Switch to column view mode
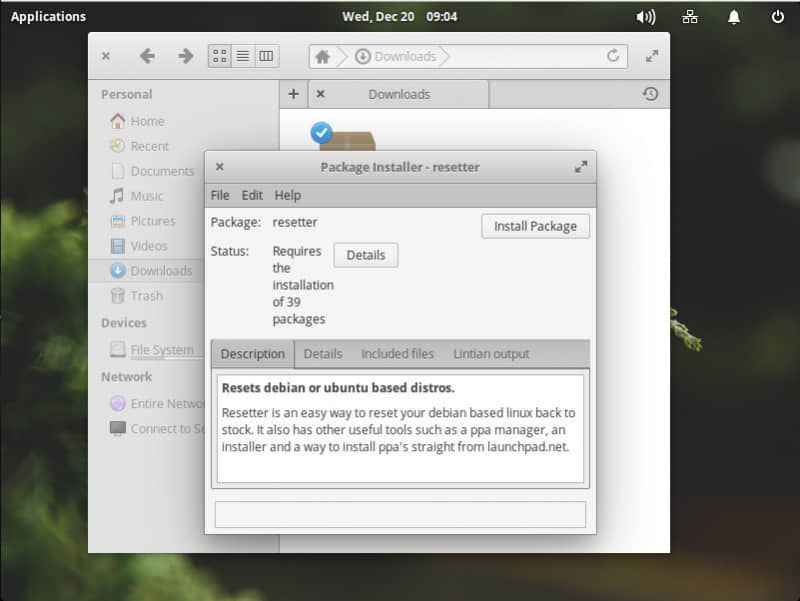The height and width of the screenshot is (601, 800). point(266,56)
